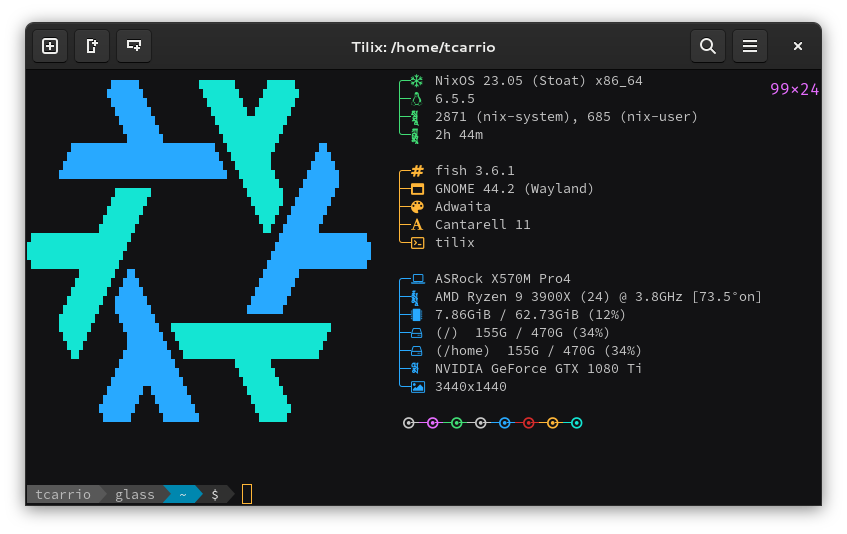Open the terminal search
The width and height of the screenshot is (847, 534).
coord(708,46)
